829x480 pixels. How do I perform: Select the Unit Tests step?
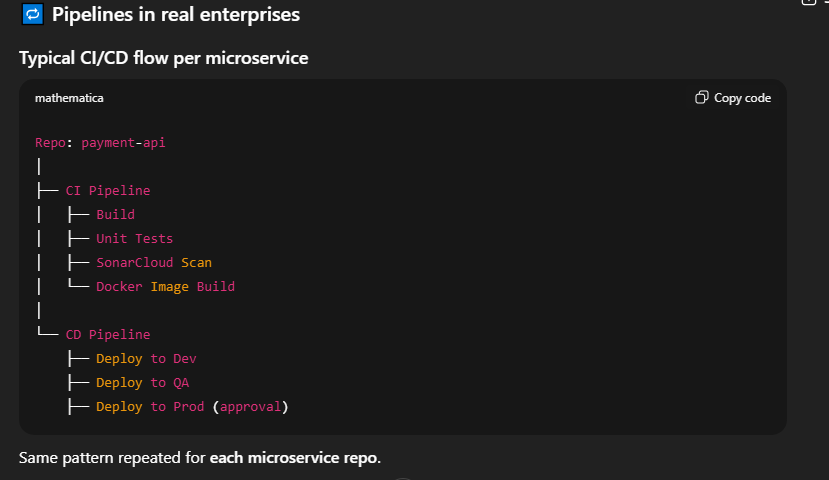click(134, 239)
